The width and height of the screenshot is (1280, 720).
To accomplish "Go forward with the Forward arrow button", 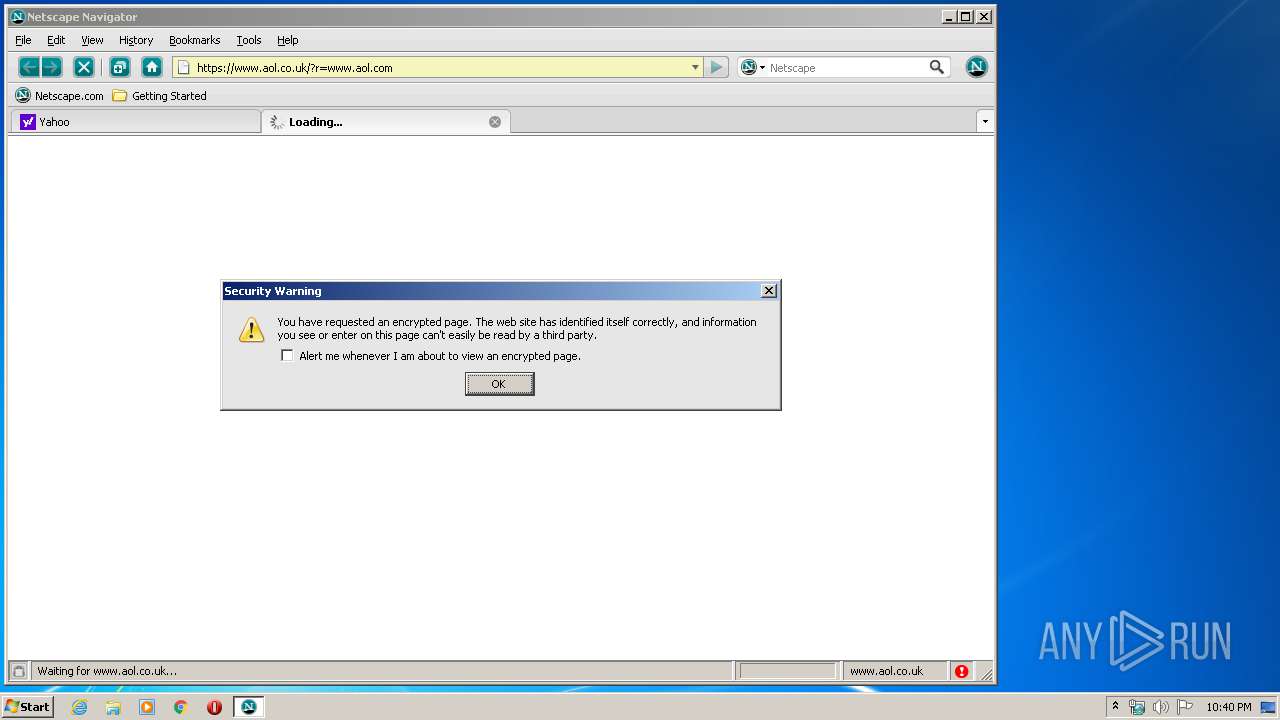I will (x=52, y=67).
